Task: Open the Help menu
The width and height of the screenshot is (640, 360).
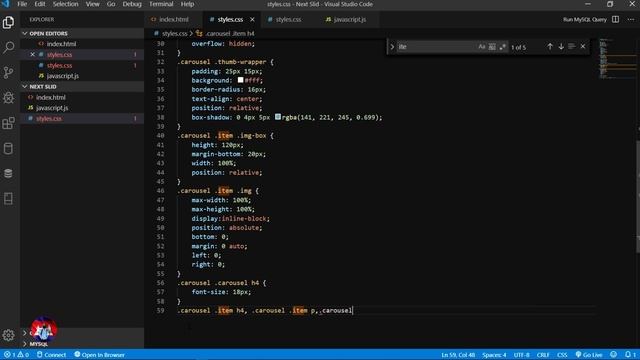Action: click(x=187, y=4)
